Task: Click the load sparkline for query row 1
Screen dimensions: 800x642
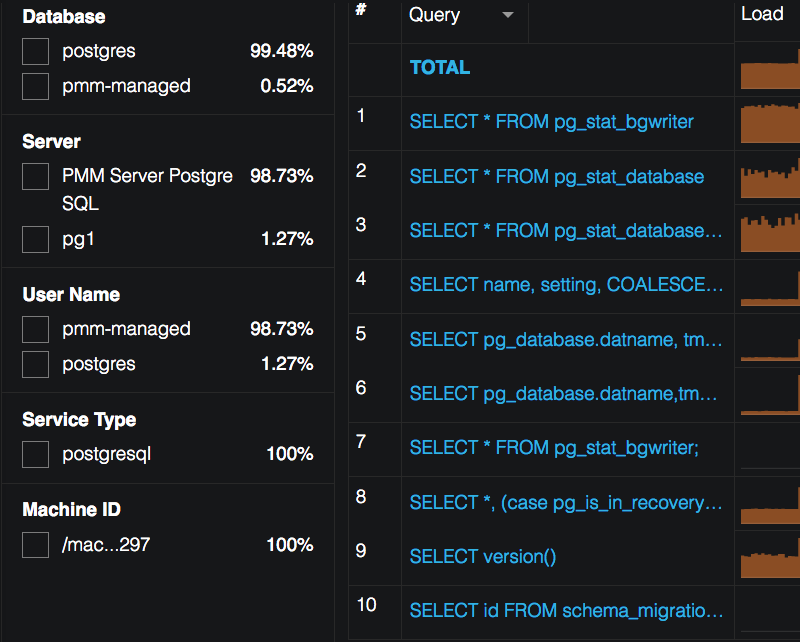Action: (x=770, y=122)
